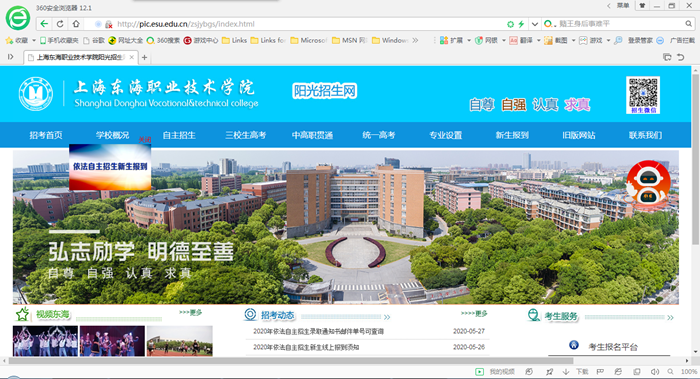Click the horizontal scrollbar thumb
Image resolution: width=700 pixels, height=379 pixels.
click(x=291, y=361)
